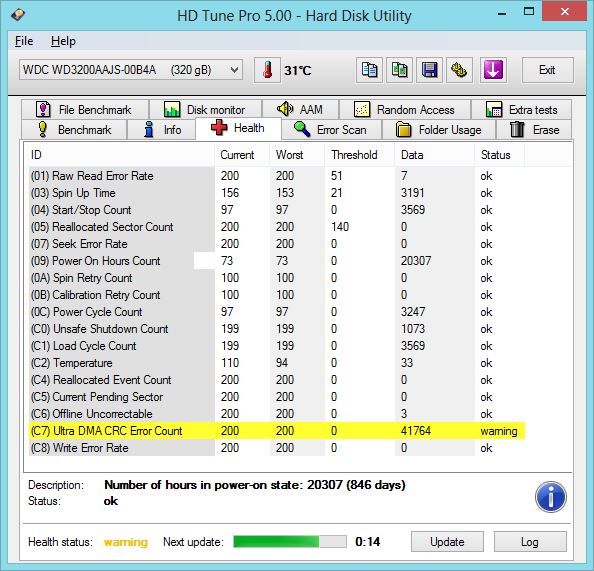594x571 pixels.
Task: Select the (C2) Temperature row
Action: click(277, 363)
